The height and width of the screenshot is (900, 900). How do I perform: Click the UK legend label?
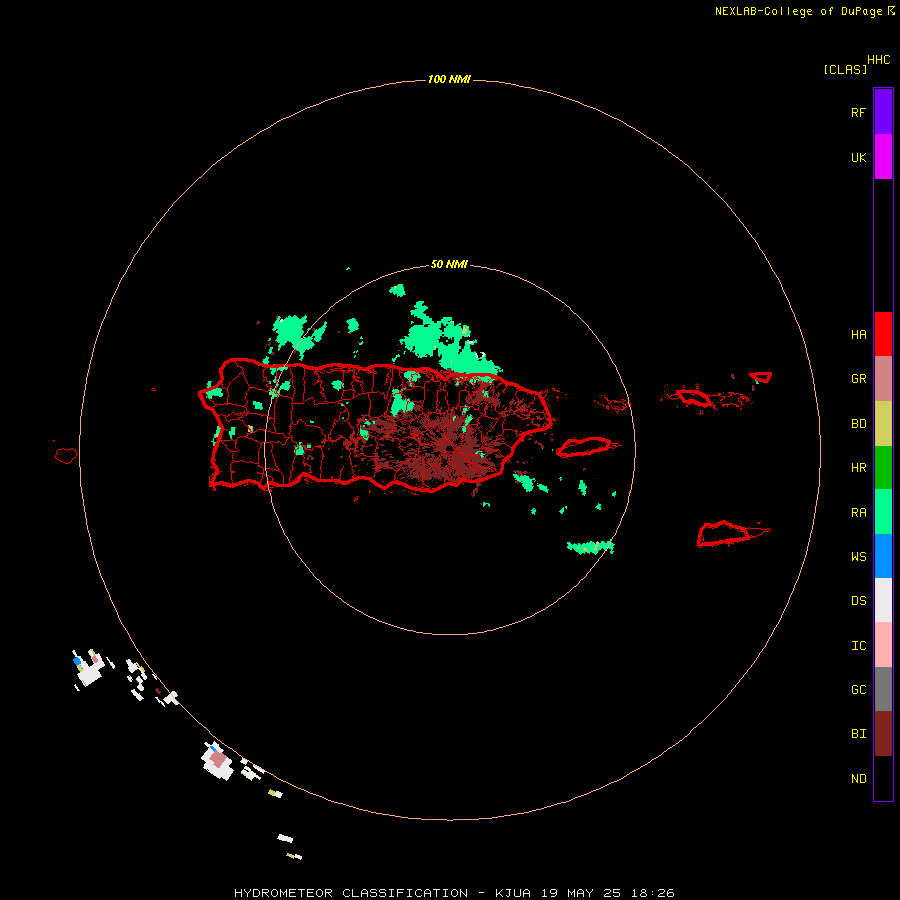(x=858, y=157)
